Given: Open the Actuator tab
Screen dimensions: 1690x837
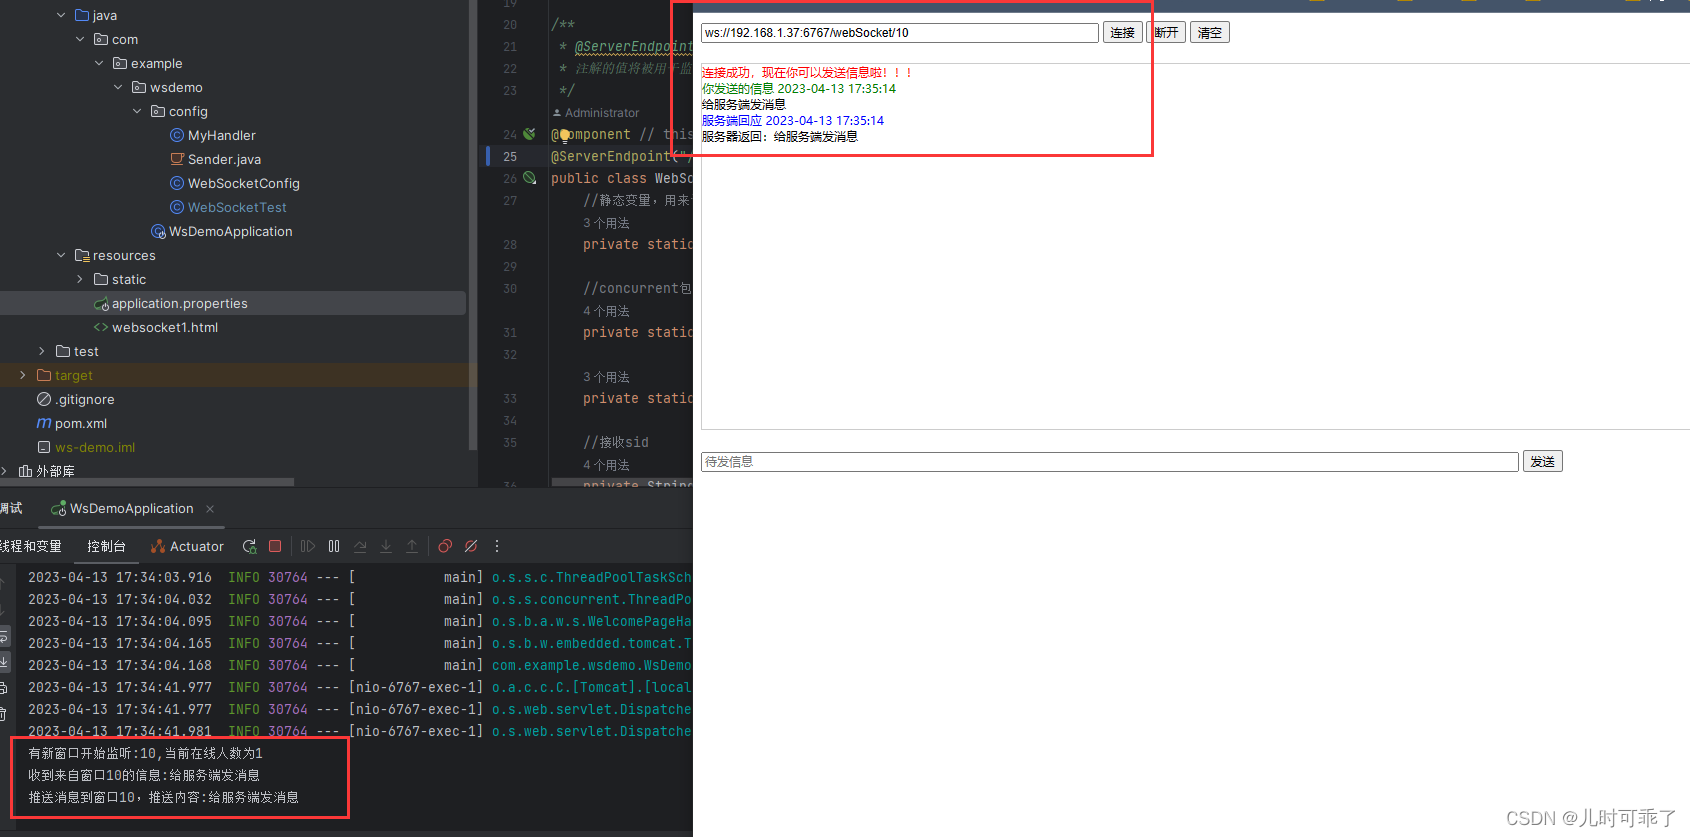Looking at the screenshot, I should pyautogui.click(x=187, y=546).
